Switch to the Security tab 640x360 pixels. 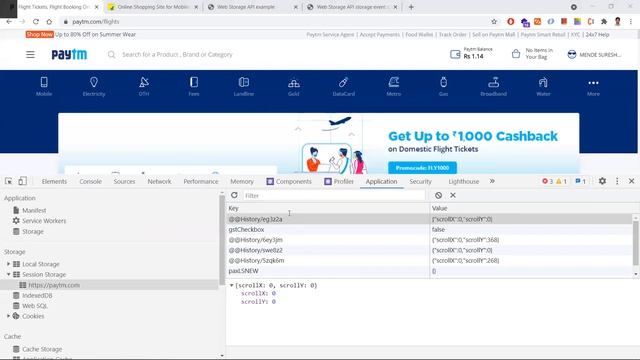point(420,181)
